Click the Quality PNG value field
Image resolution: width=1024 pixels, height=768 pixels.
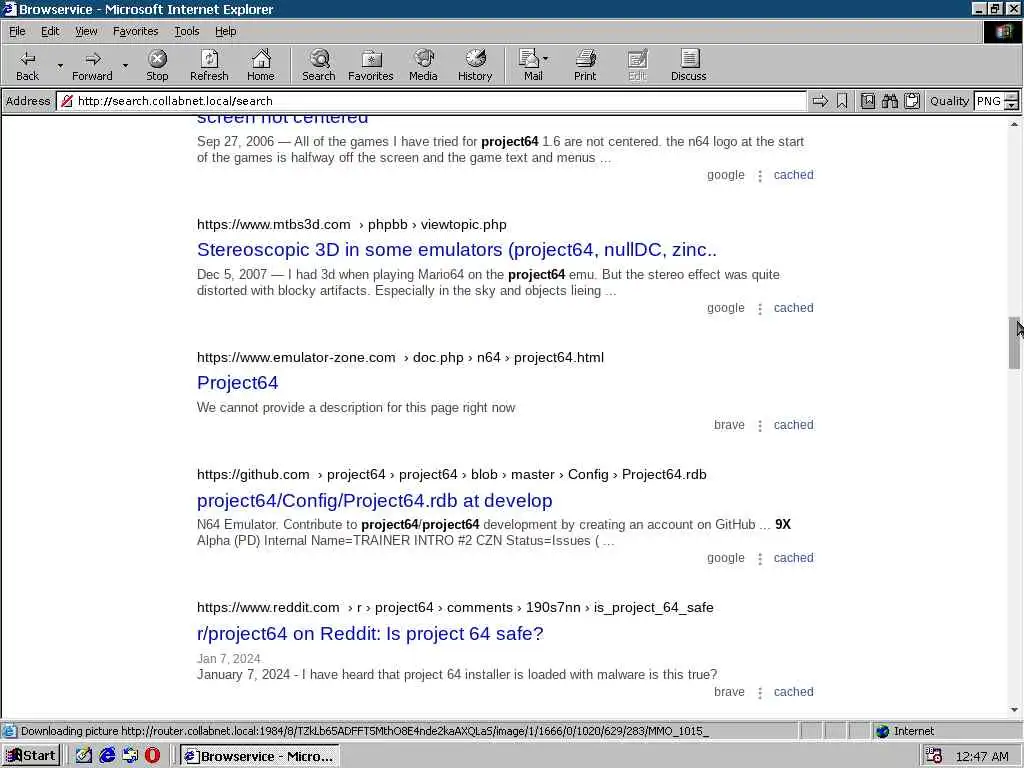tap(988, 101)
